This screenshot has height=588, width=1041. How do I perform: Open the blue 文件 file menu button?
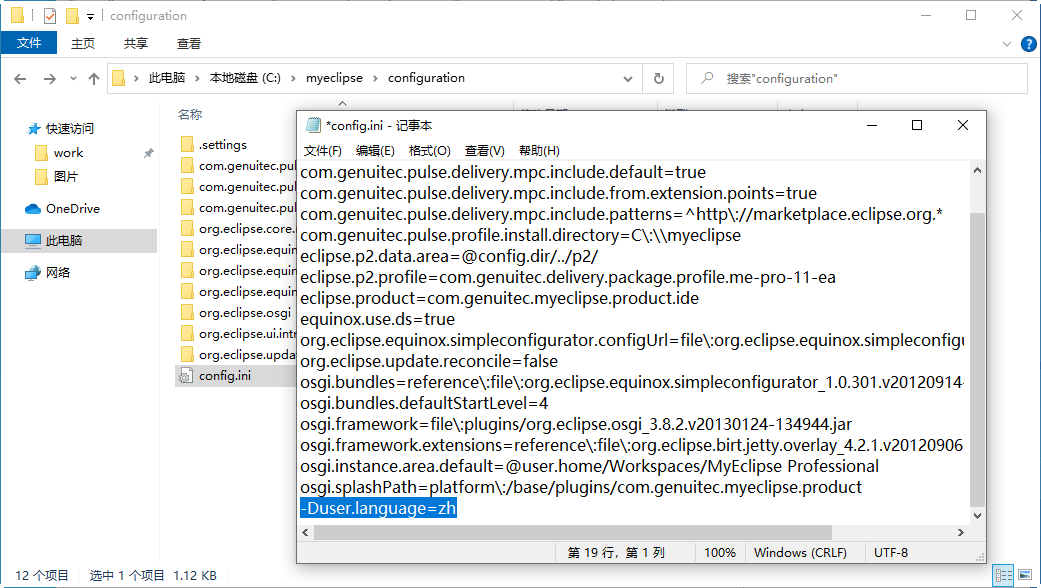tap(30, 44)
